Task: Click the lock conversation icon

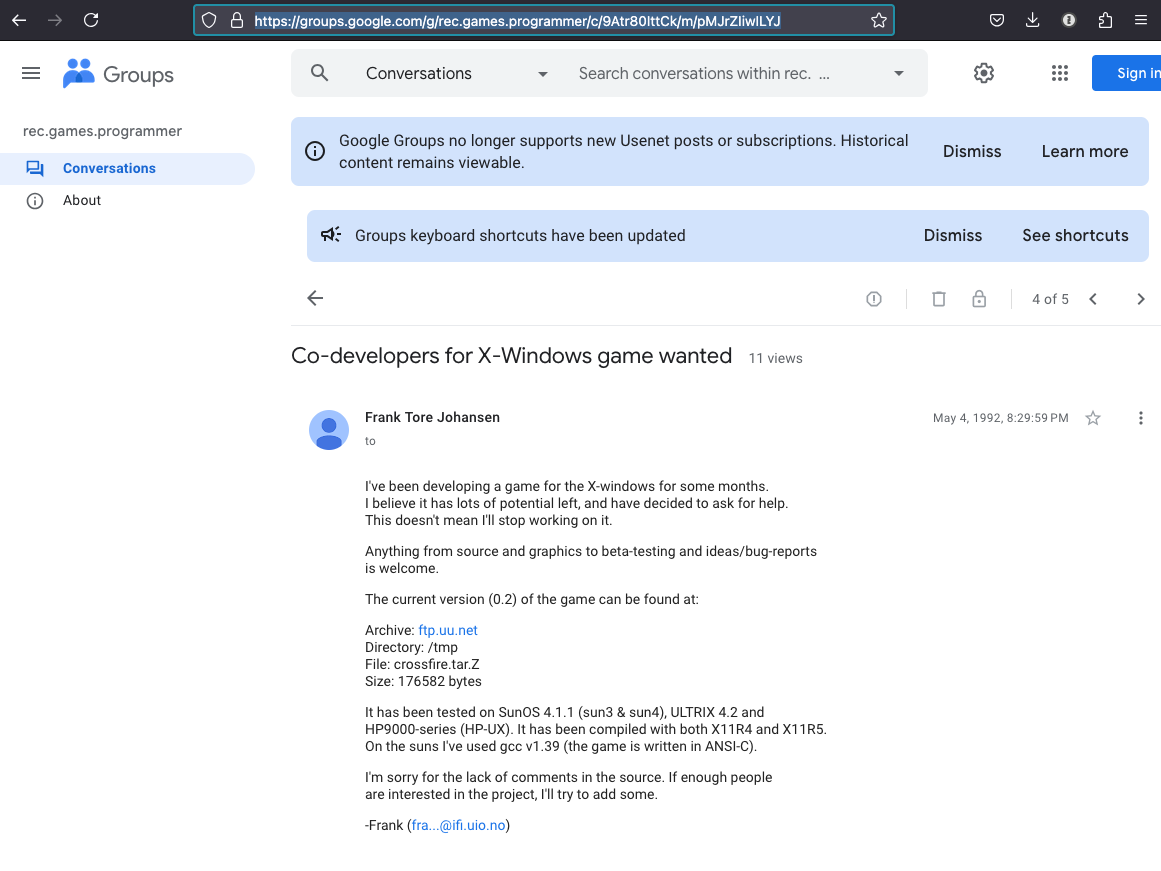Action: point(979,299)
